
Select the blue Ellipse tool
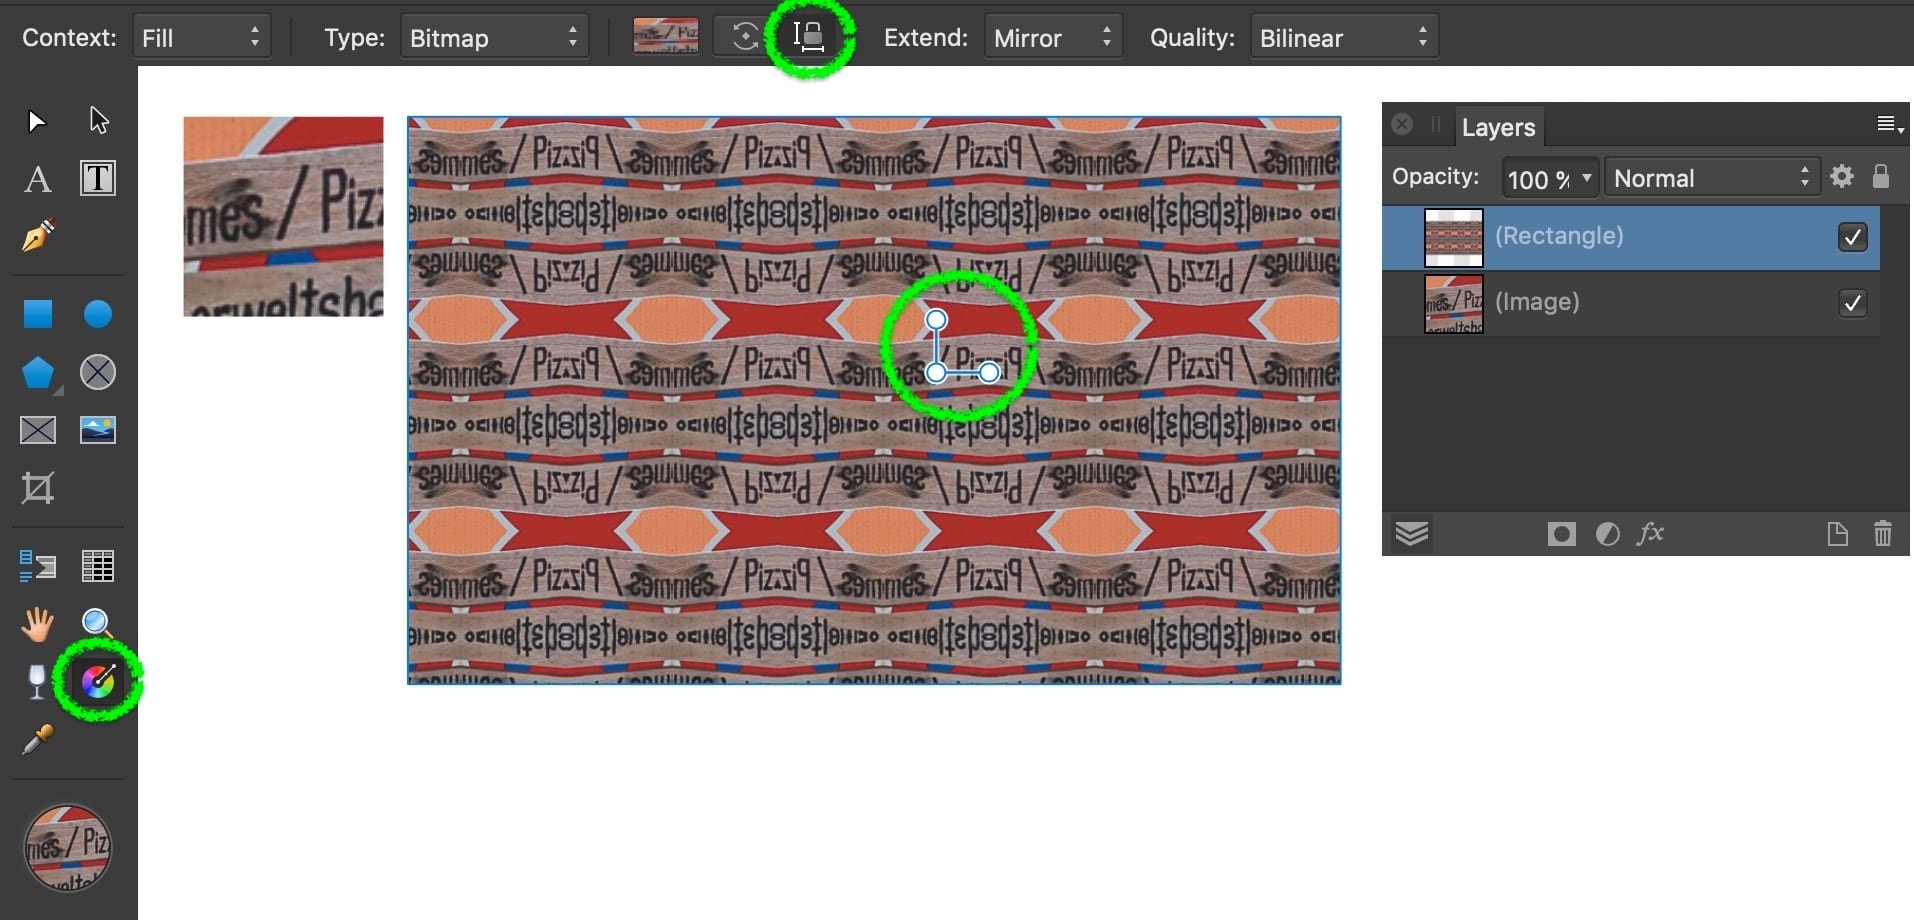[98, 314]
